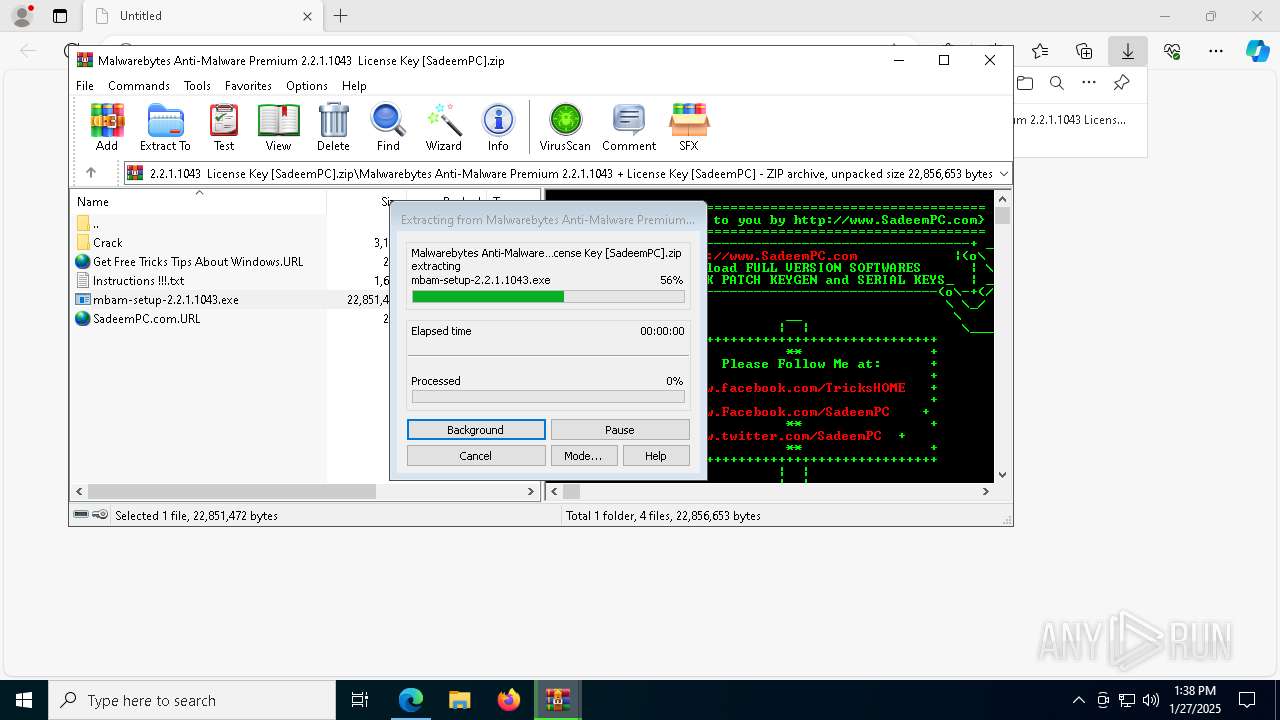Click the Comment toolbar icon
Screen dimensions: 1280x720
tap(629, 127)
